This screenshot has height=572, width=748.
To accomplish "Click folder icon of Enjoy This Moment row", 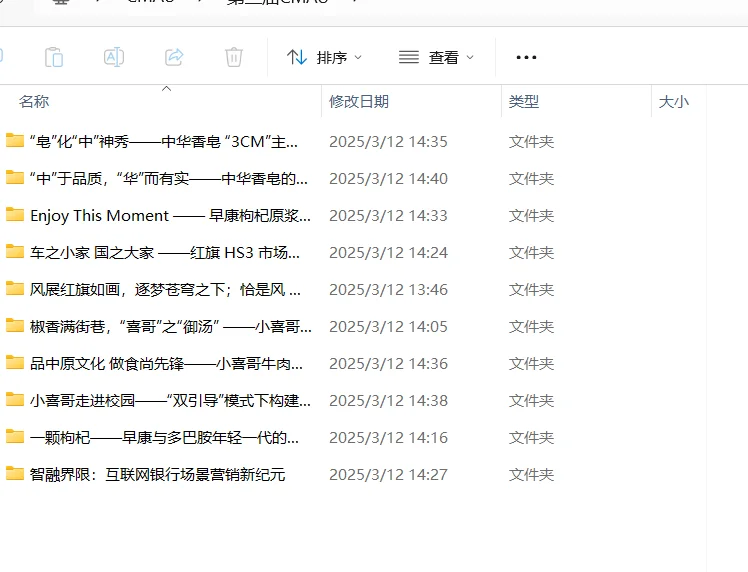I will [x=15, y=215].
